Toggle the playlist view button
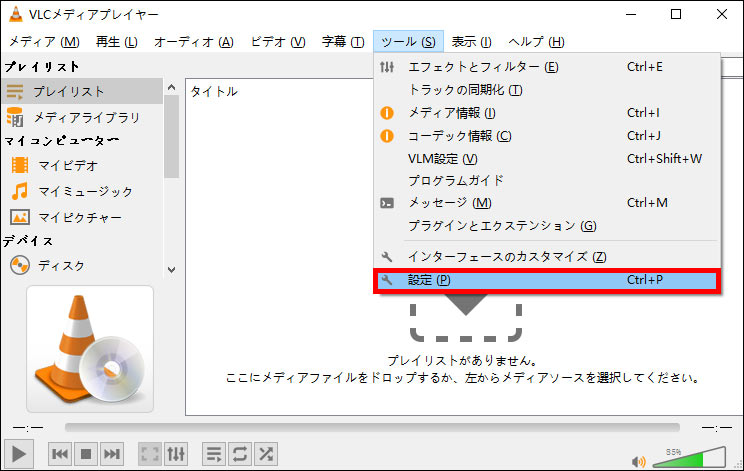The image size is (744, 471). pos(214,454)
